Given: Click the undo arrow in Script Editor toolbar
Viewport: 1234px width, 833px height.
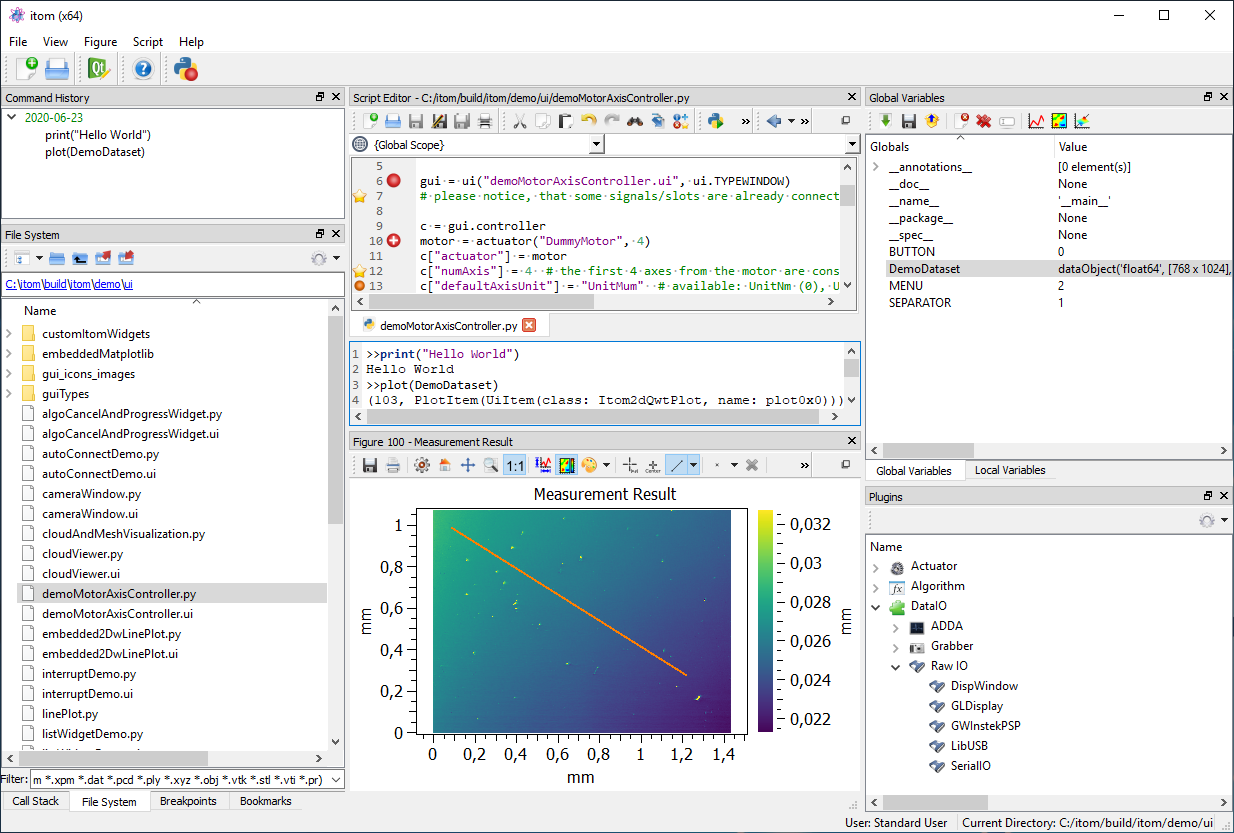Looking at the screenshot, I should click(588, 121).
